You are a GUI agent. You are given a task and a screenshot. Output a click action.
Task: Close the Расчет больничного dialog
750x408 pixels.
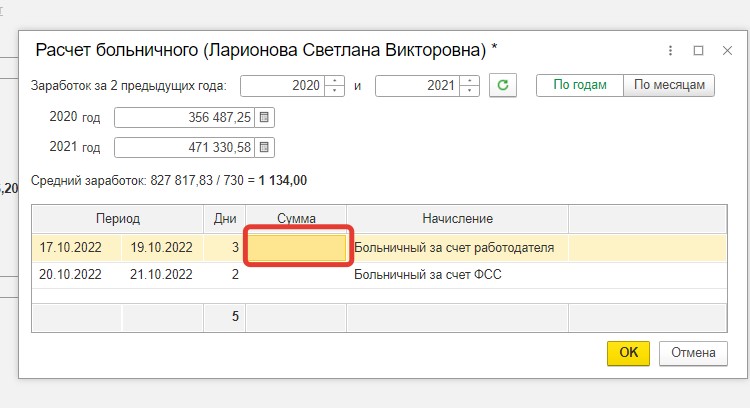[728, 50]
